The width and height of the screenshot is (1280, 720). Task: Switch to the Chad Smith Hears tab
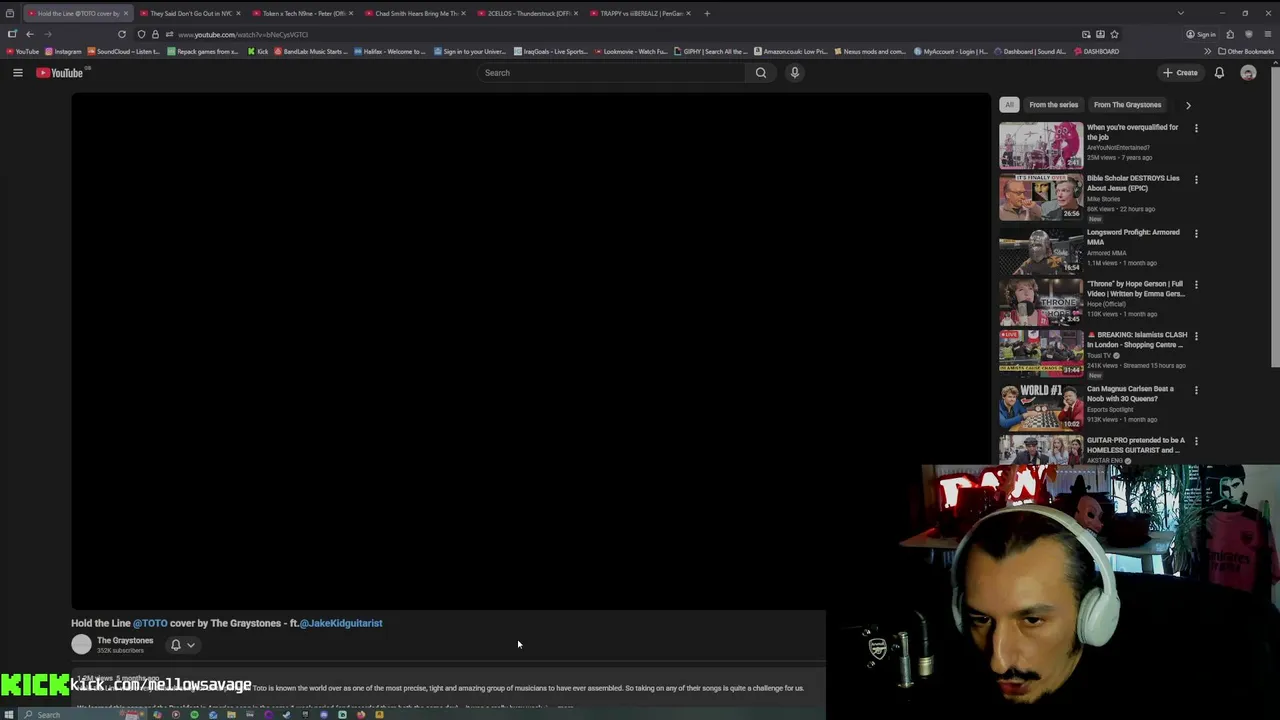tap(416, 14)
